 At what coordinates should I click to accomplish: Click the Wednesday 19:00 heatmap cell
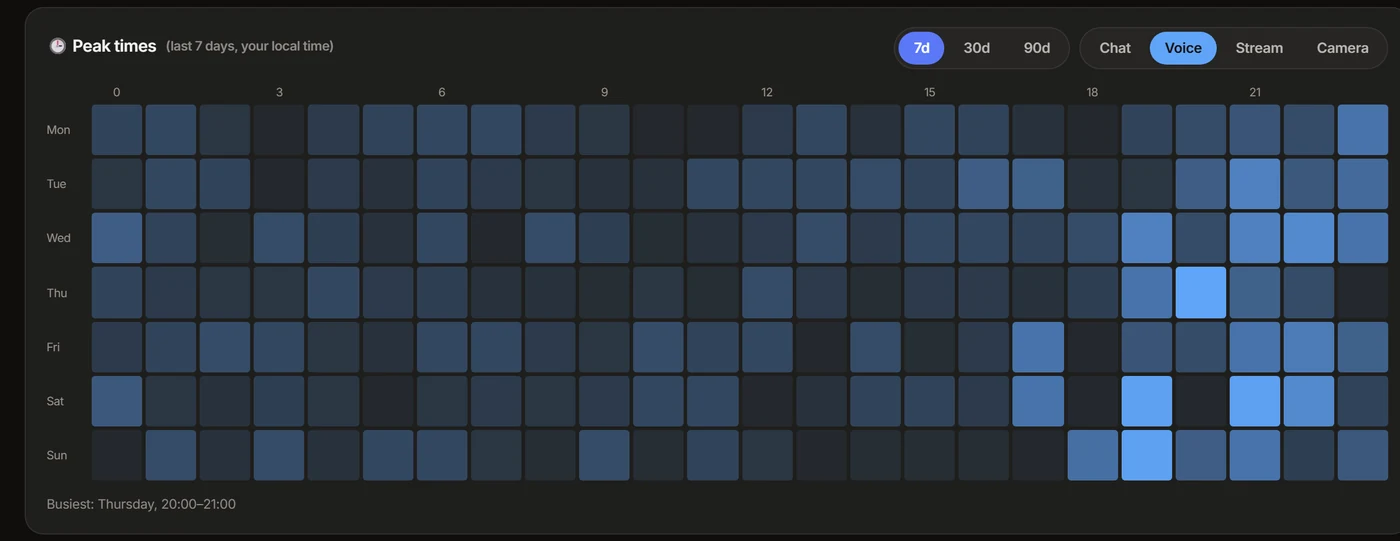pyautogui.click(x=1147, y=238)
